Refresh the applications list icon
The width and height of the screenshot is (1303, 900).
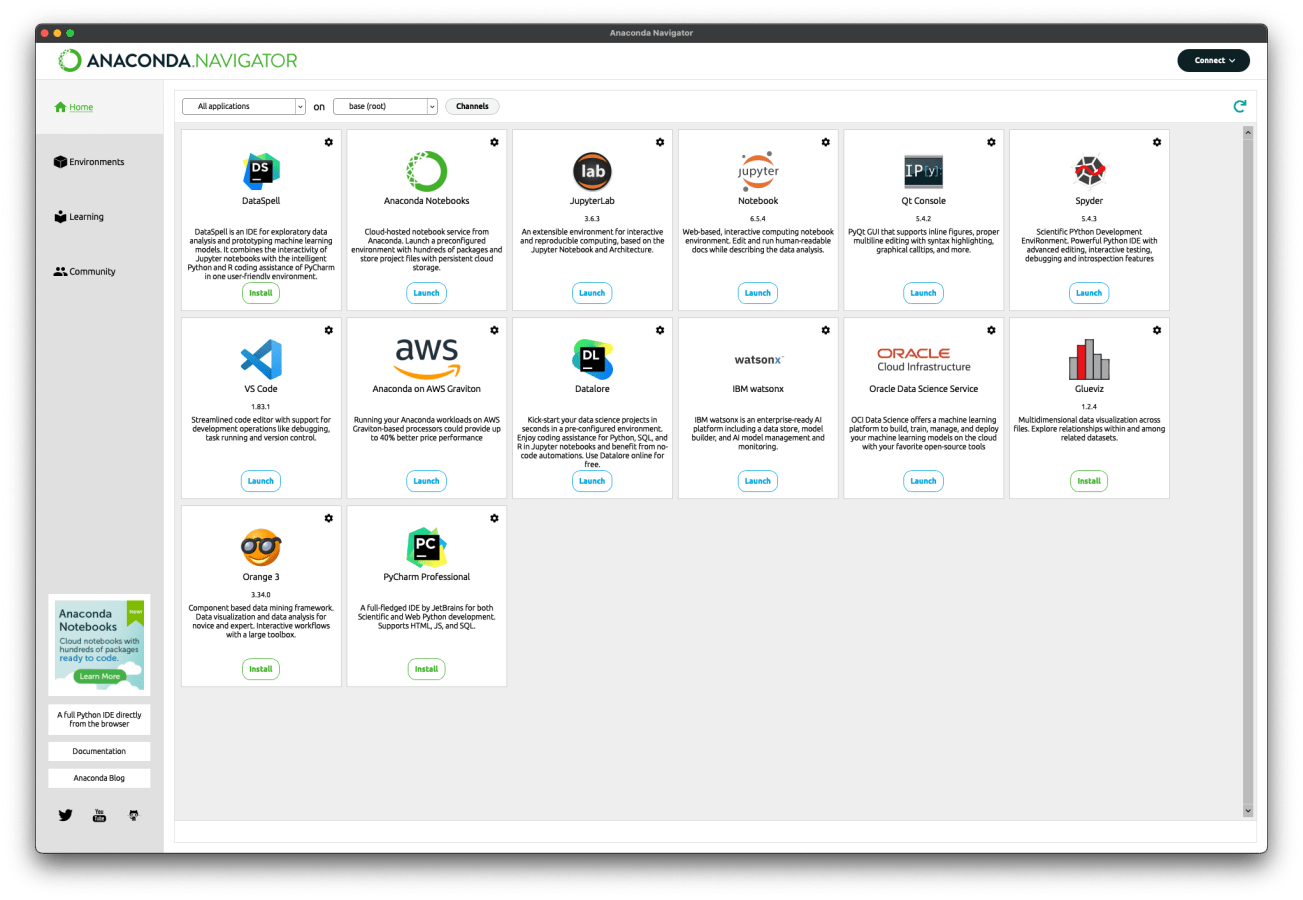(x=1240, y=106)
